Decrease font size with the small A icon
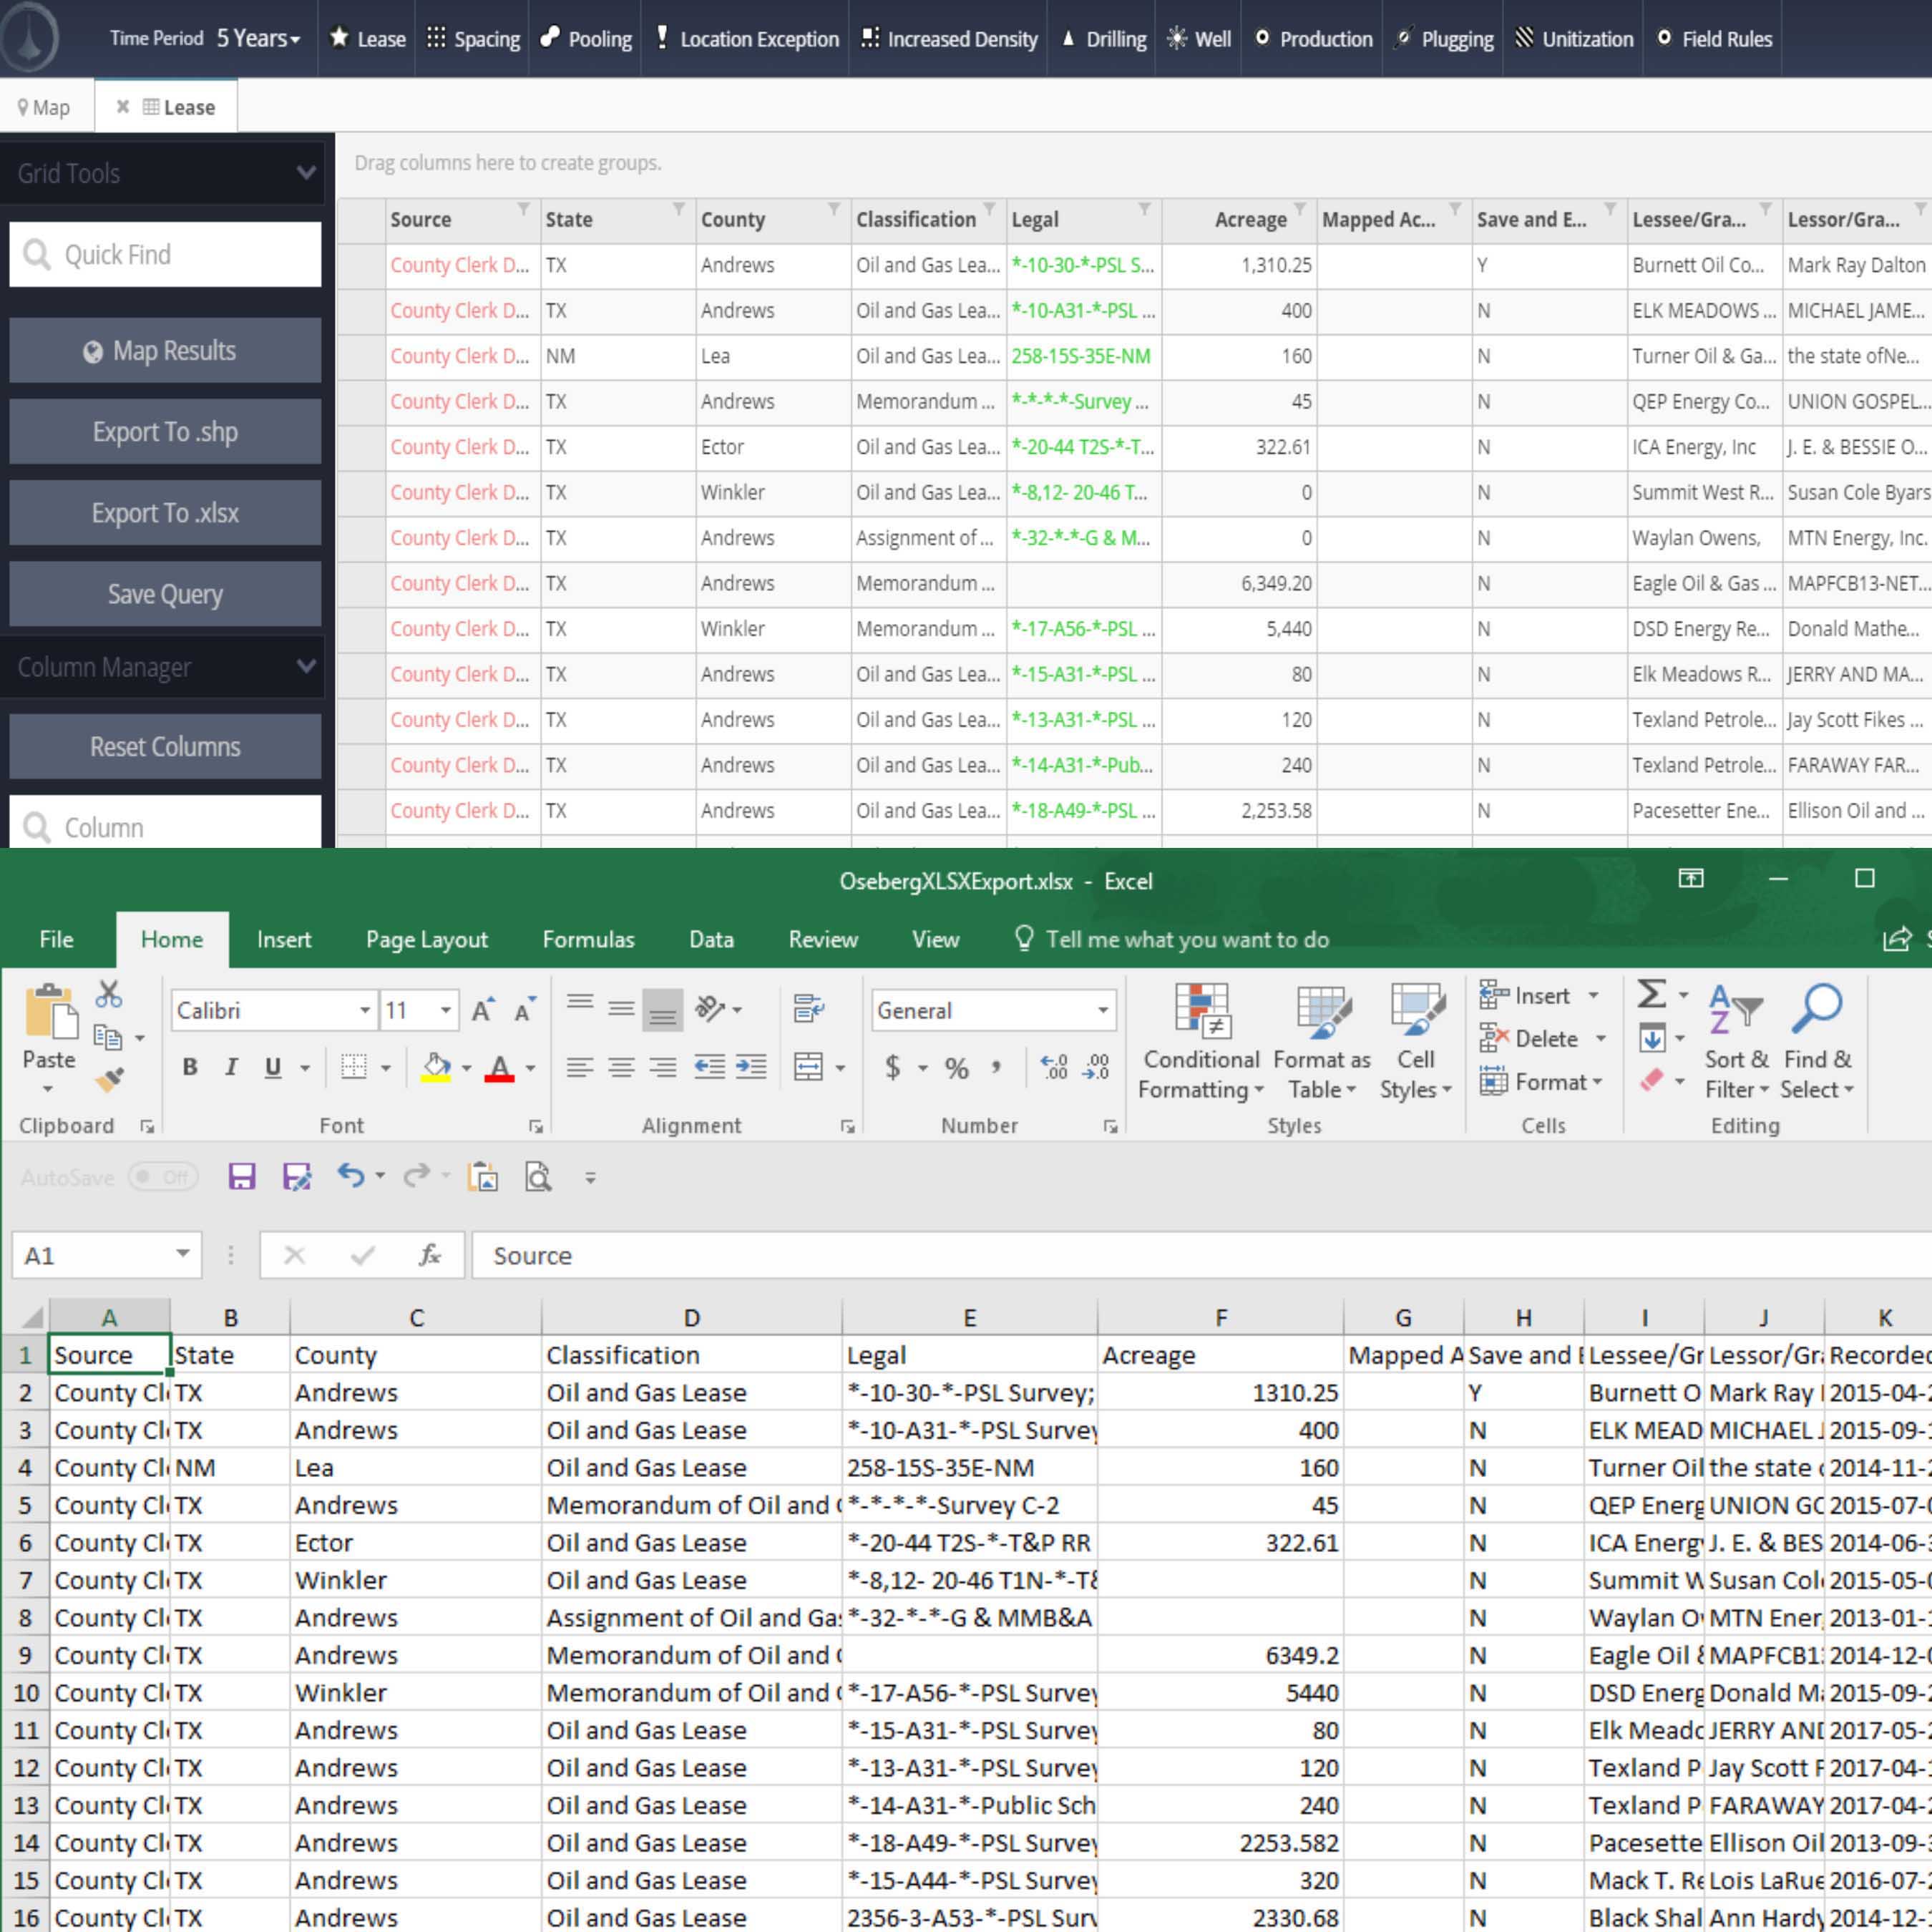The width and height of the screenshot is (1932, 1932). [x=524, y=1010]
